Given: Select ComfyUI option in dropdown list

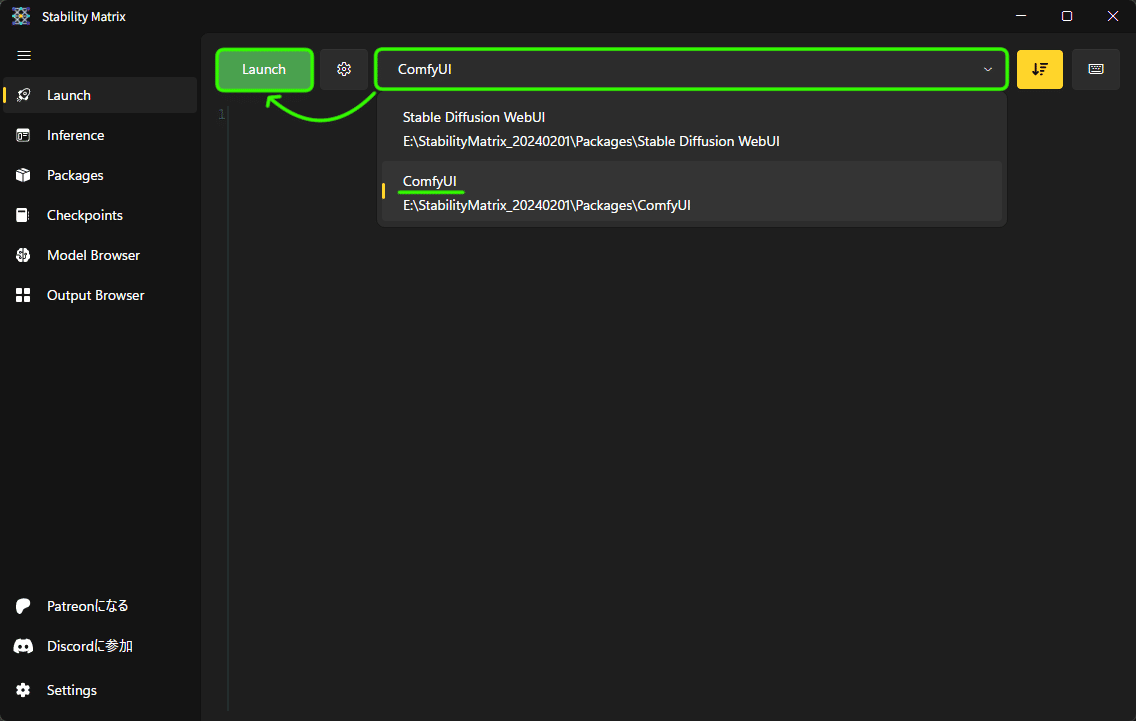Looking at the screenshot, I should coord(691,192).
